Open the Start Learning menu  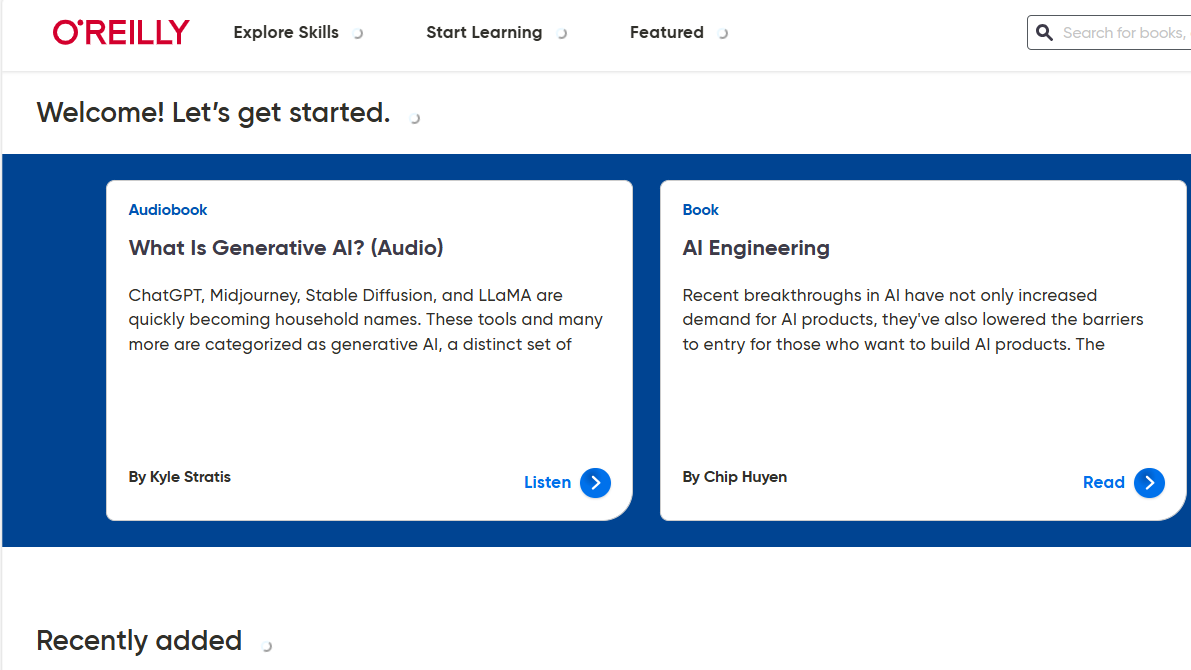click(x=484, y=33)
